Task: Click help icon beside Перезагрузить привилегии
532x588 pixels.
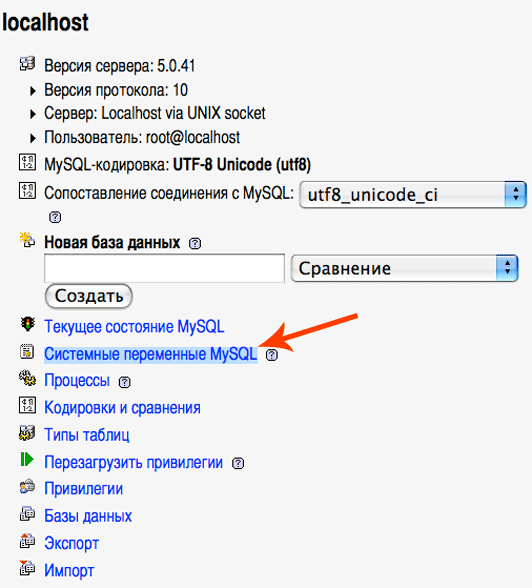Action: tap(238, 464)
